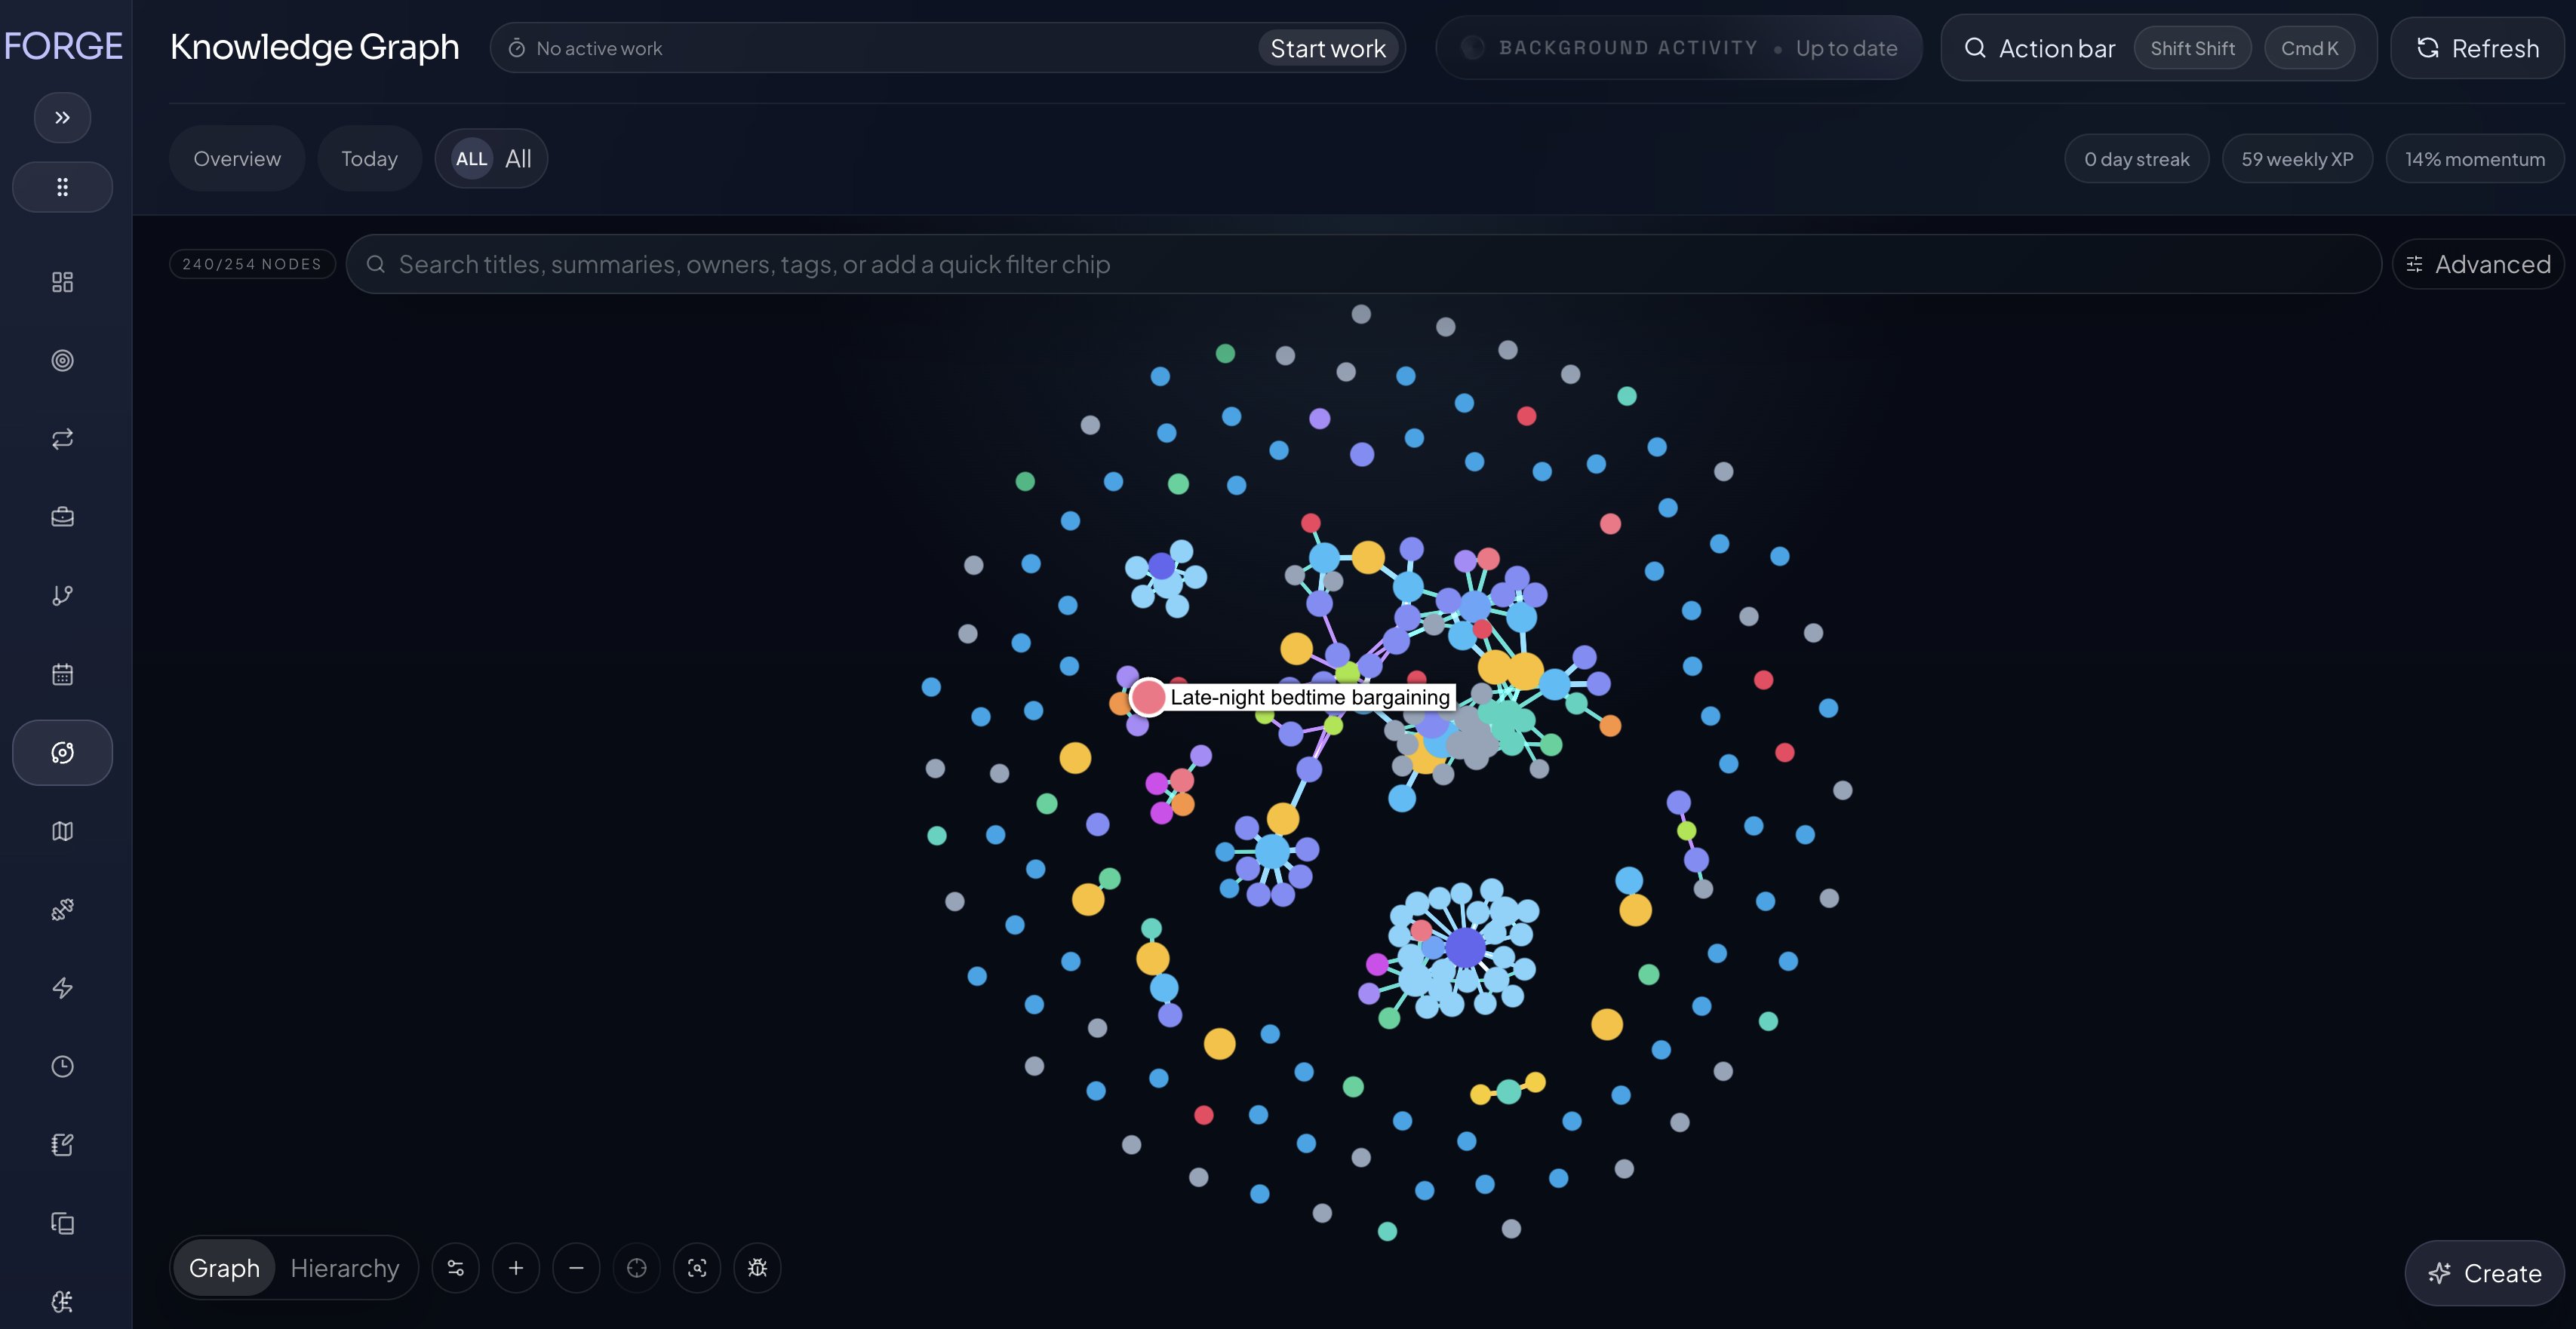Open the debug bug icon in graph controls
The width and height of the screenshot is (2576, 1329).
[757, 1267]
